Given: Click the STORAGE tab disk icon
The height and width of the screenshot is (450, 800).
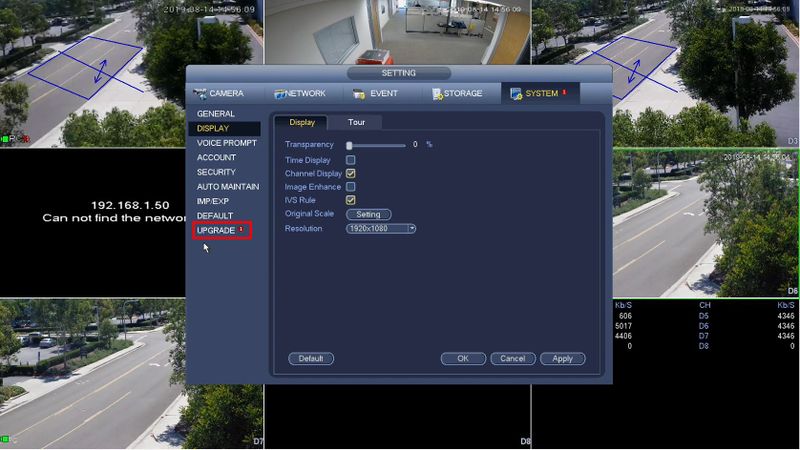Looking at the screenshot, I should [437, 94].
